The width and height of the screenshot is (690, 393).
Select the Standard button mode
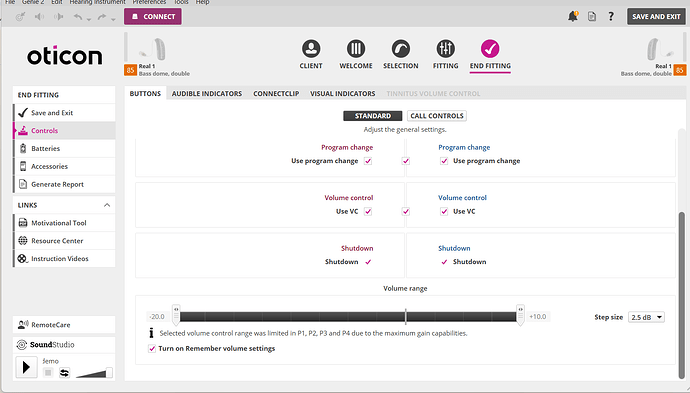(373, 116)
